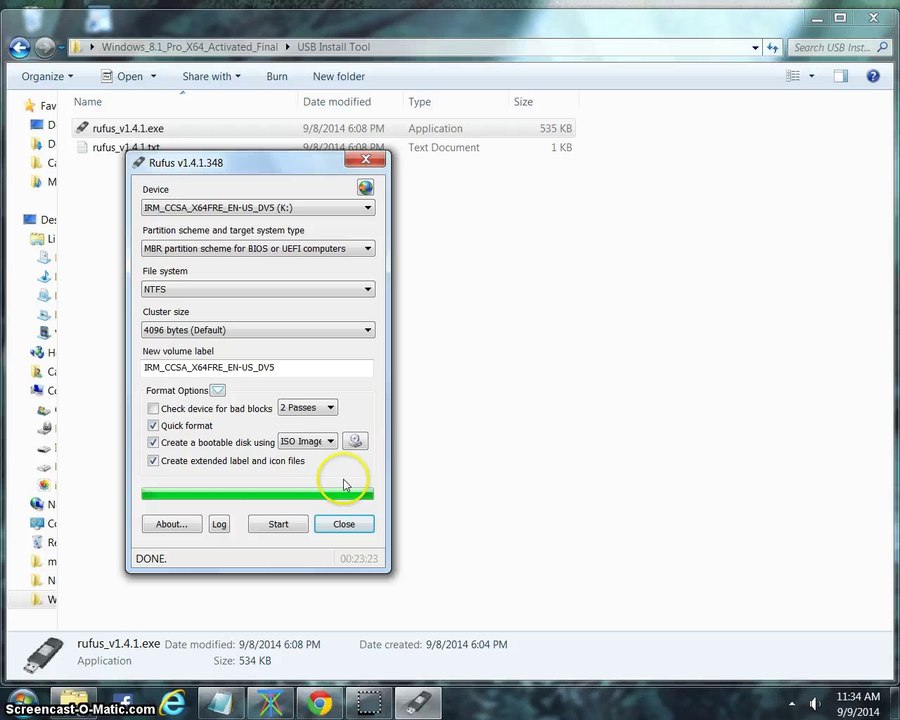Select the Recycle Bin in the navigation pane
This screenshot has height=720, width=900.
(37, 542)
